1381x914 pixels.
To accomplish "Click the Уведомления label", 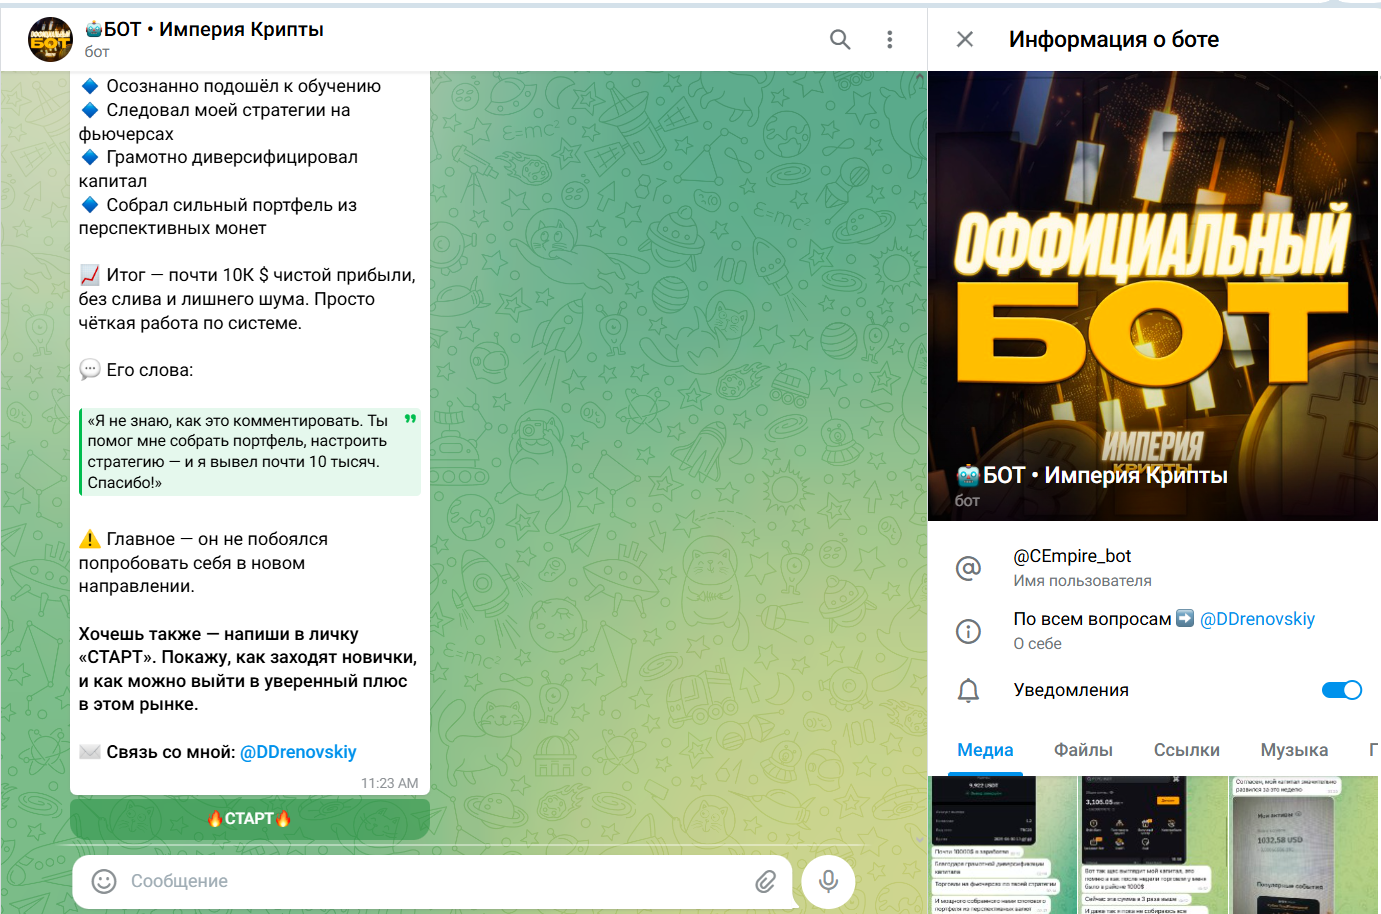I will tap(1071, 690).
